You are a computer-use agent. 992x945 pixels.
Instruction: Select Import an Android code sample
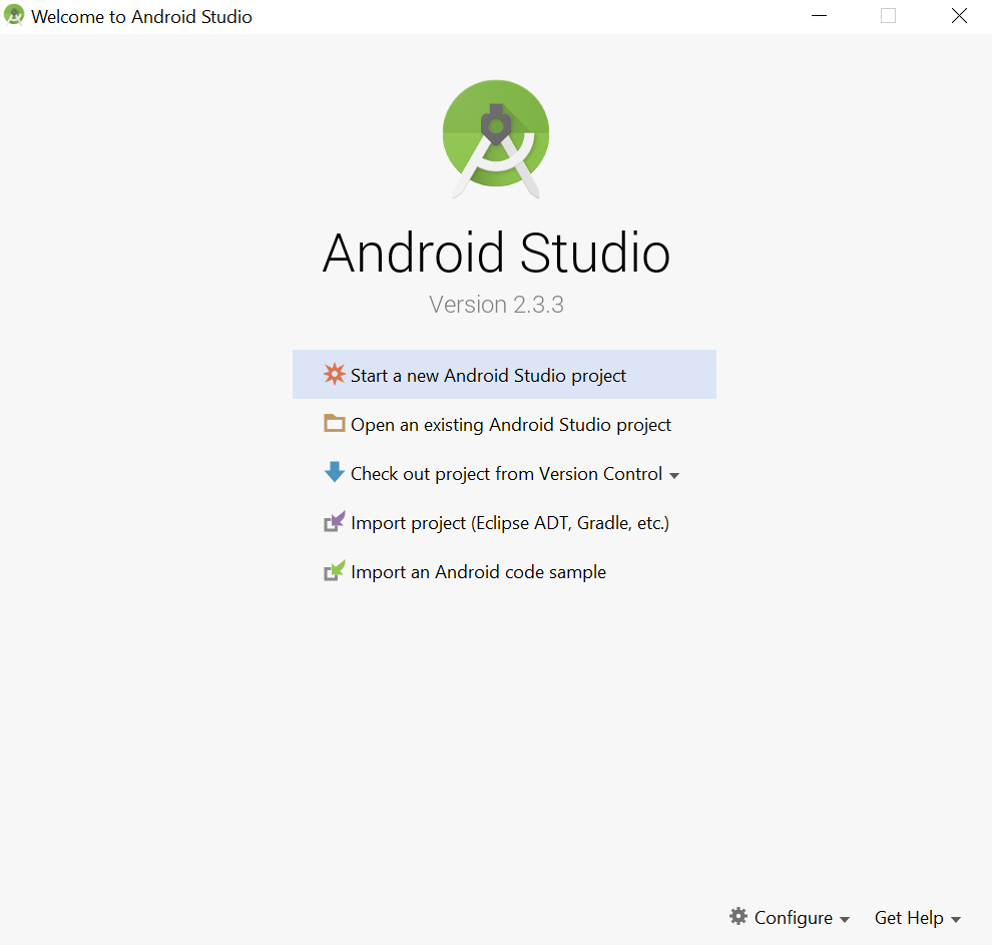(x=478, y=571)
